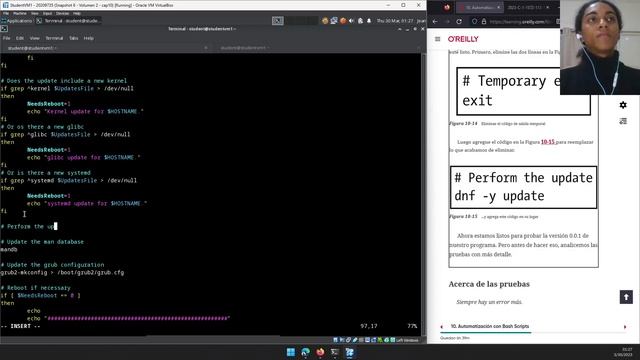Click the 10-15 figure link
640x360 pixels.
click(548, 142)
